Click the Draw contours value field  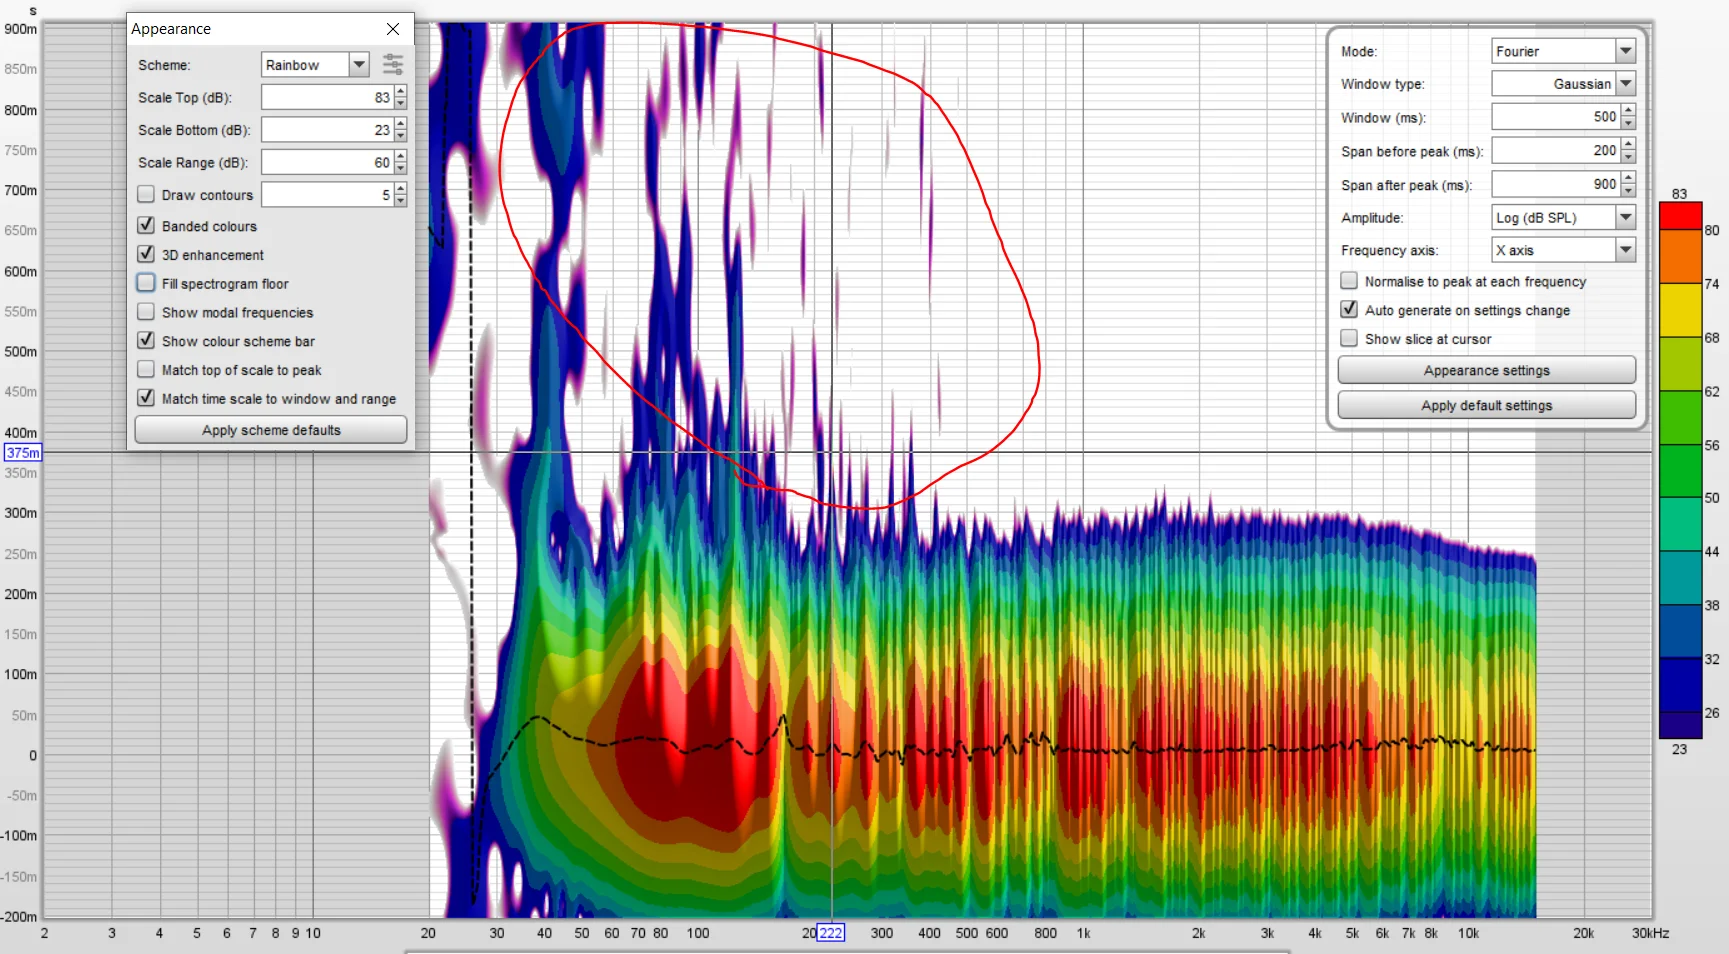point(328,195)
